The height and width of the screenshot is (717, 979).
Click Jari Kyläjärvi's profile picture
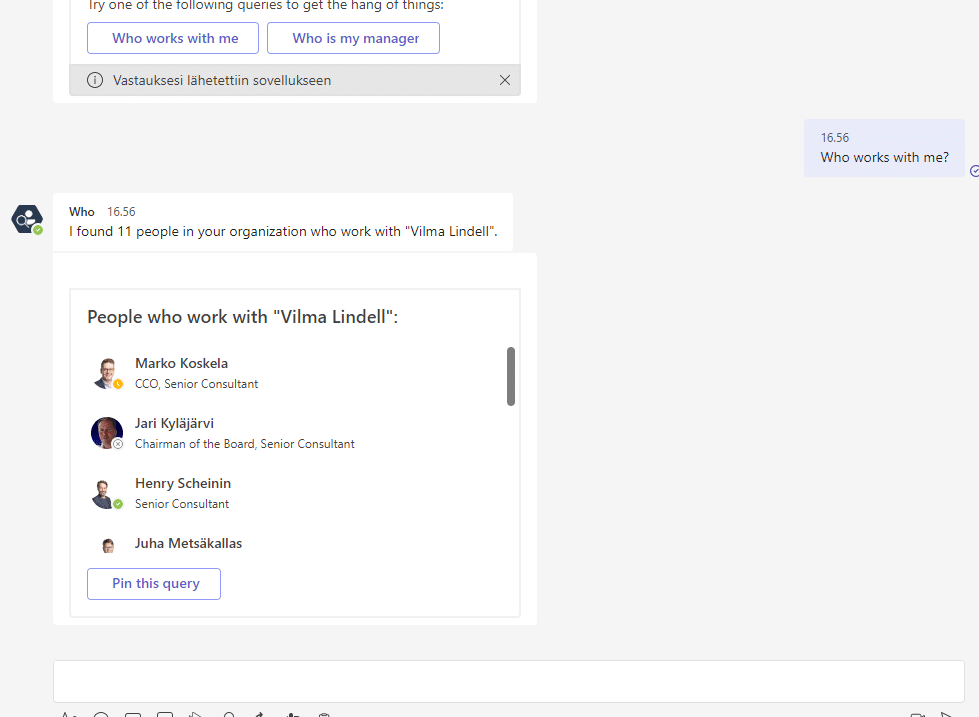107,432
